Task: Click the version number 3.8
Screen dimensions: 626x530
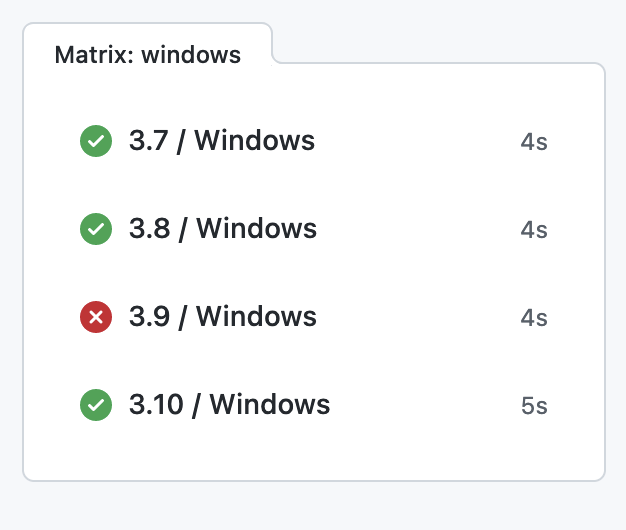Action: (x=149, y=230)
